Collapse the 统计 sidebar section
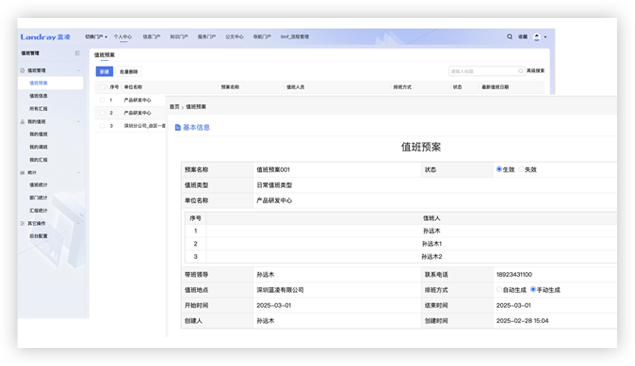635x366 pixels. pyautogui.click(x=78, y=172)
